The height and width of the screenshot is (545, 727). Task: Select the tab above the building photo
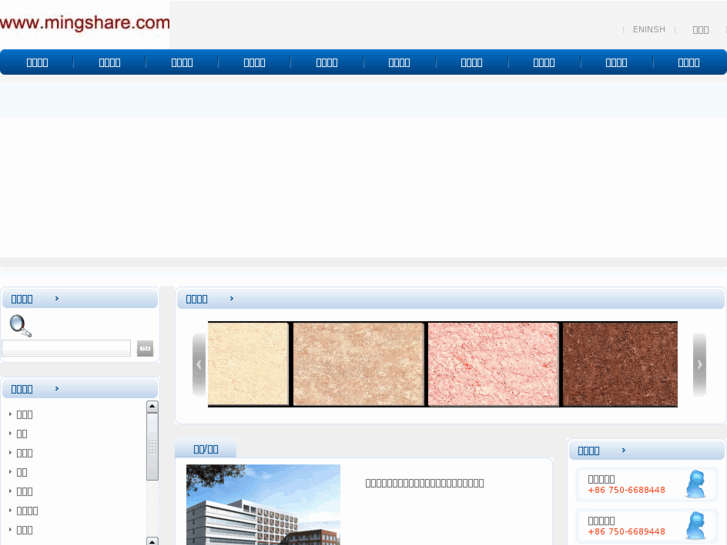[206, 449]
